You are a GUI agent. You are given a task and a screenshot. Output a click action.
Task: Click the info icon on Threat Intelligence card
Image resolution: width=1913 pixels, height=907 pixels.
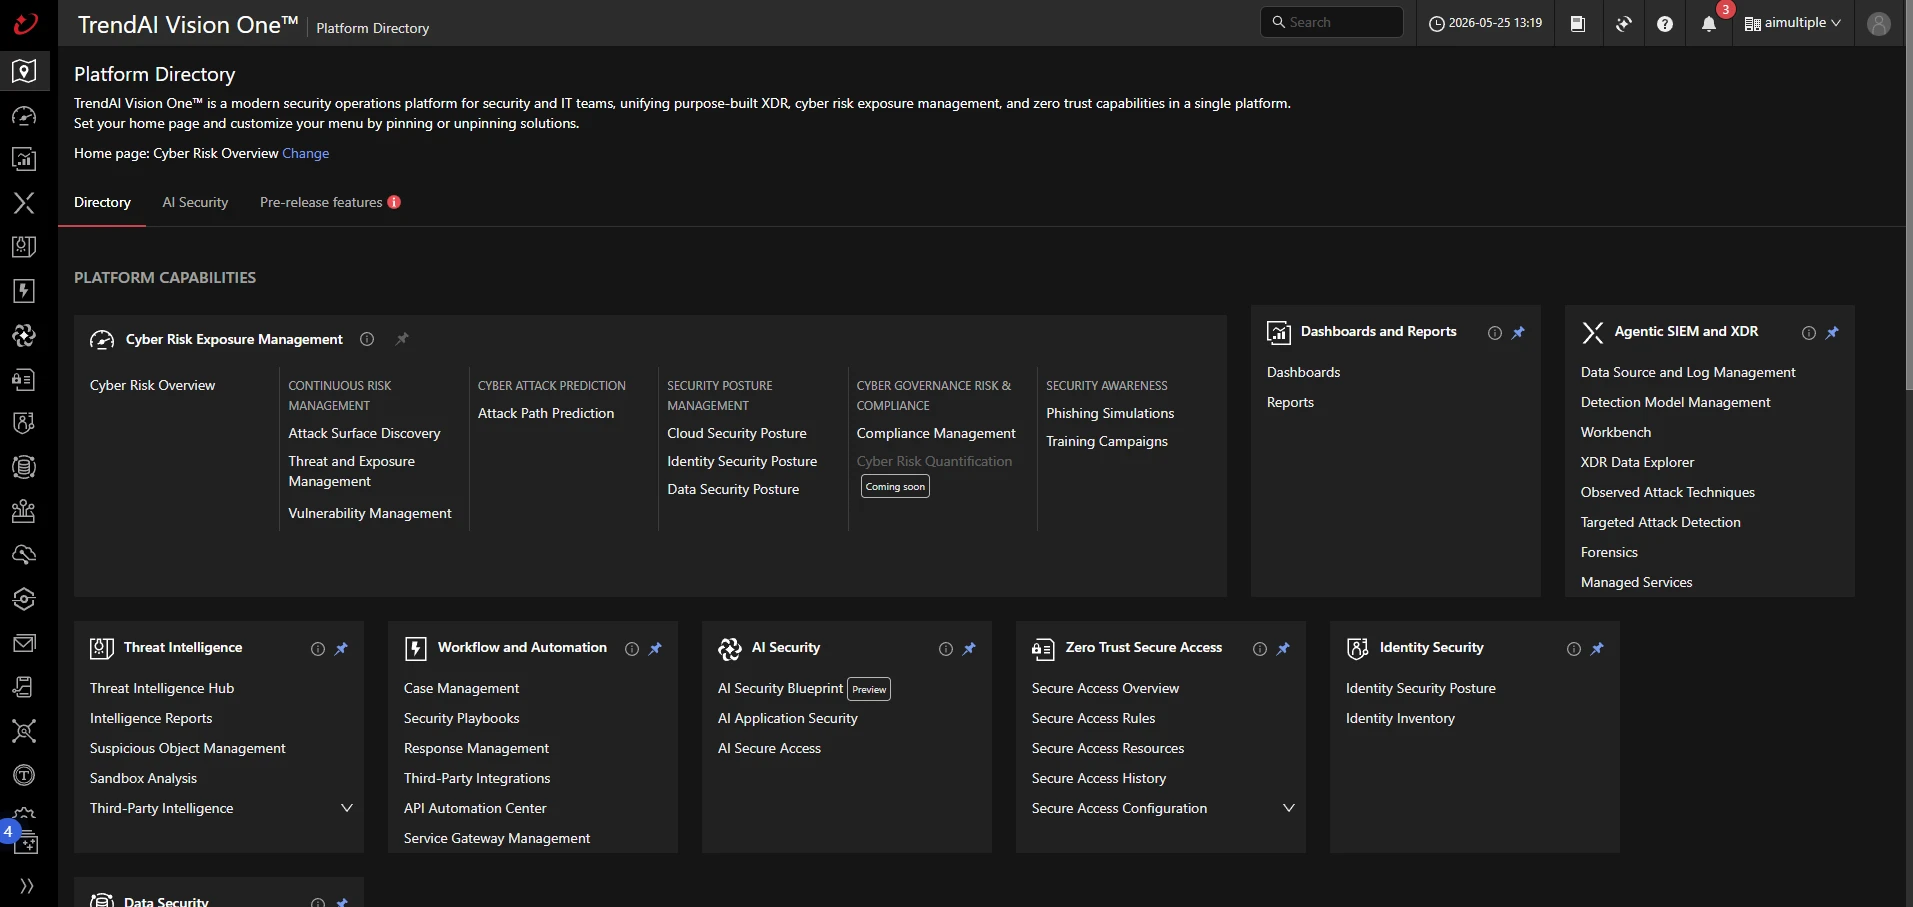[318, 649]
